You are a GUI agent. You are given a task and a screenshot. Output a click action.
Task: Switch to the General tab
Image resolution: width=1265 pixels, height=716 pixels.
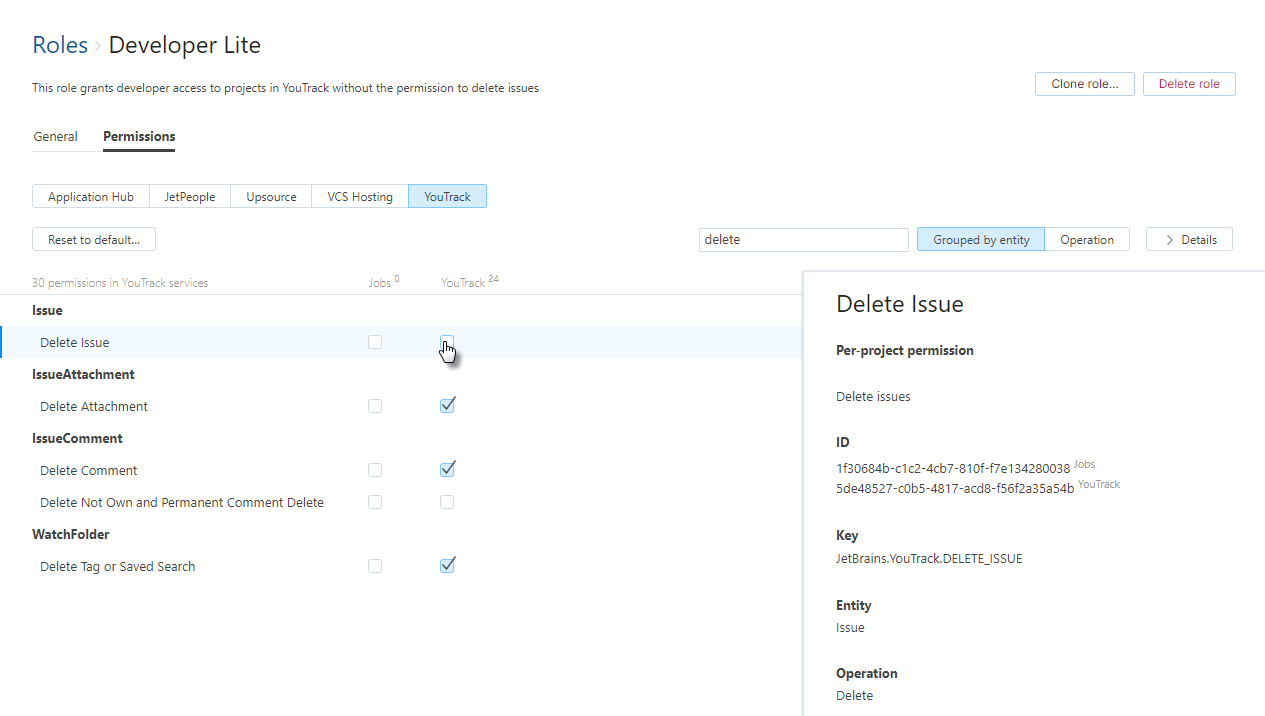click(55, 136)
